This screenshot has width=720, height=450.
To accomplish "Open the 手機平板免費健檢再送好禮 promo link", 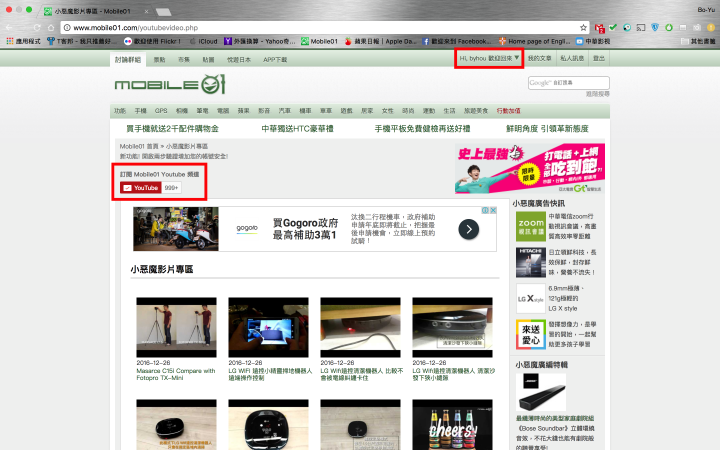I will click(x=422, y=129).
